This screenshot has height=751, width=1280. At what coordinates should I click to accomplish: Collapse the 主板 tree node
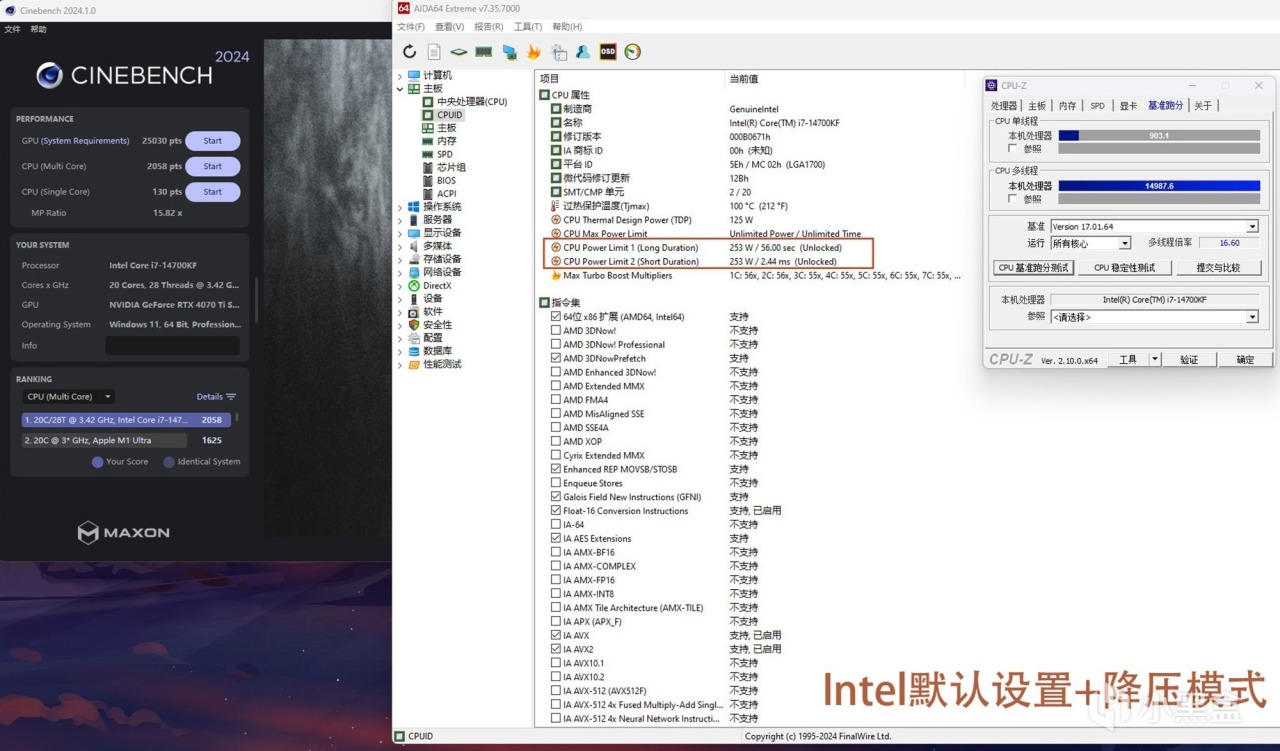coord(400,89)
